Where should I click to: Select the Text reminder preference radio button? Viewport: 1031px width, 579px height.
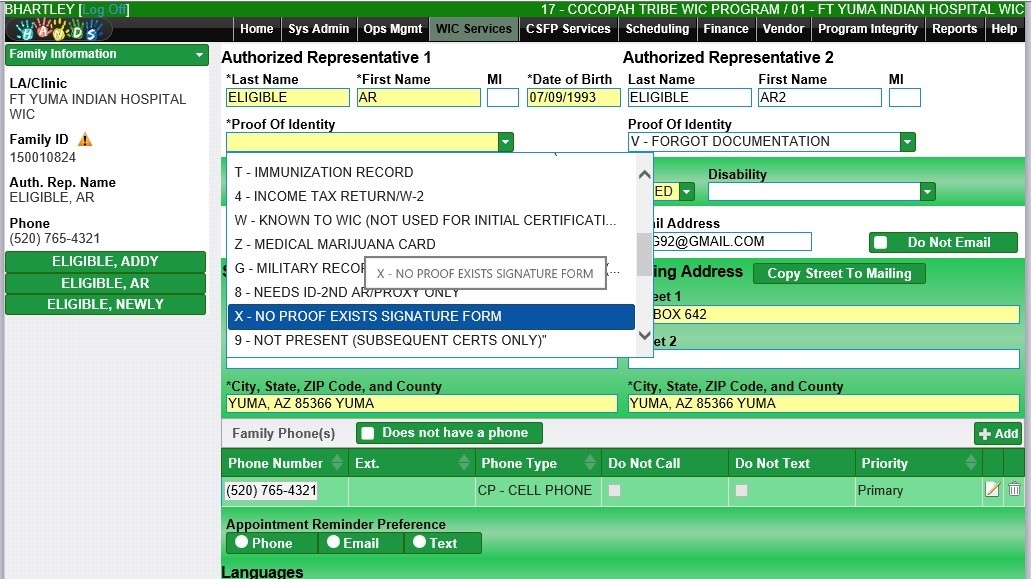click(420, 543)
